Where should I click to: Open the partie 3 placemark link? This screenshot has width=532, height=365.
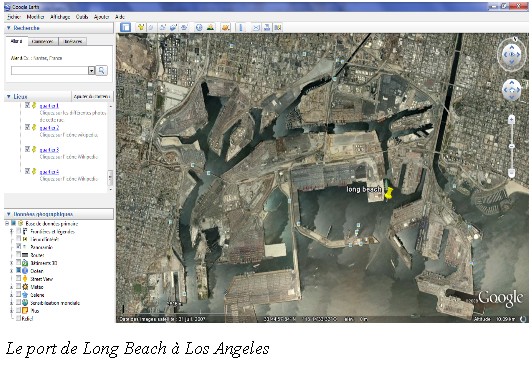(x=49, y=150)
